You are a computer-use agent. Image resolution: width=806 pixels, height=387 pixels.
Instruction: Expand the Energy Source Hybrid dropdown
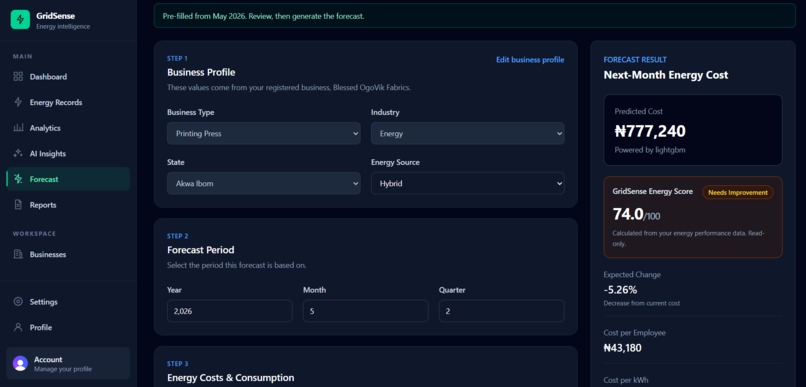[x=467, y=183]
